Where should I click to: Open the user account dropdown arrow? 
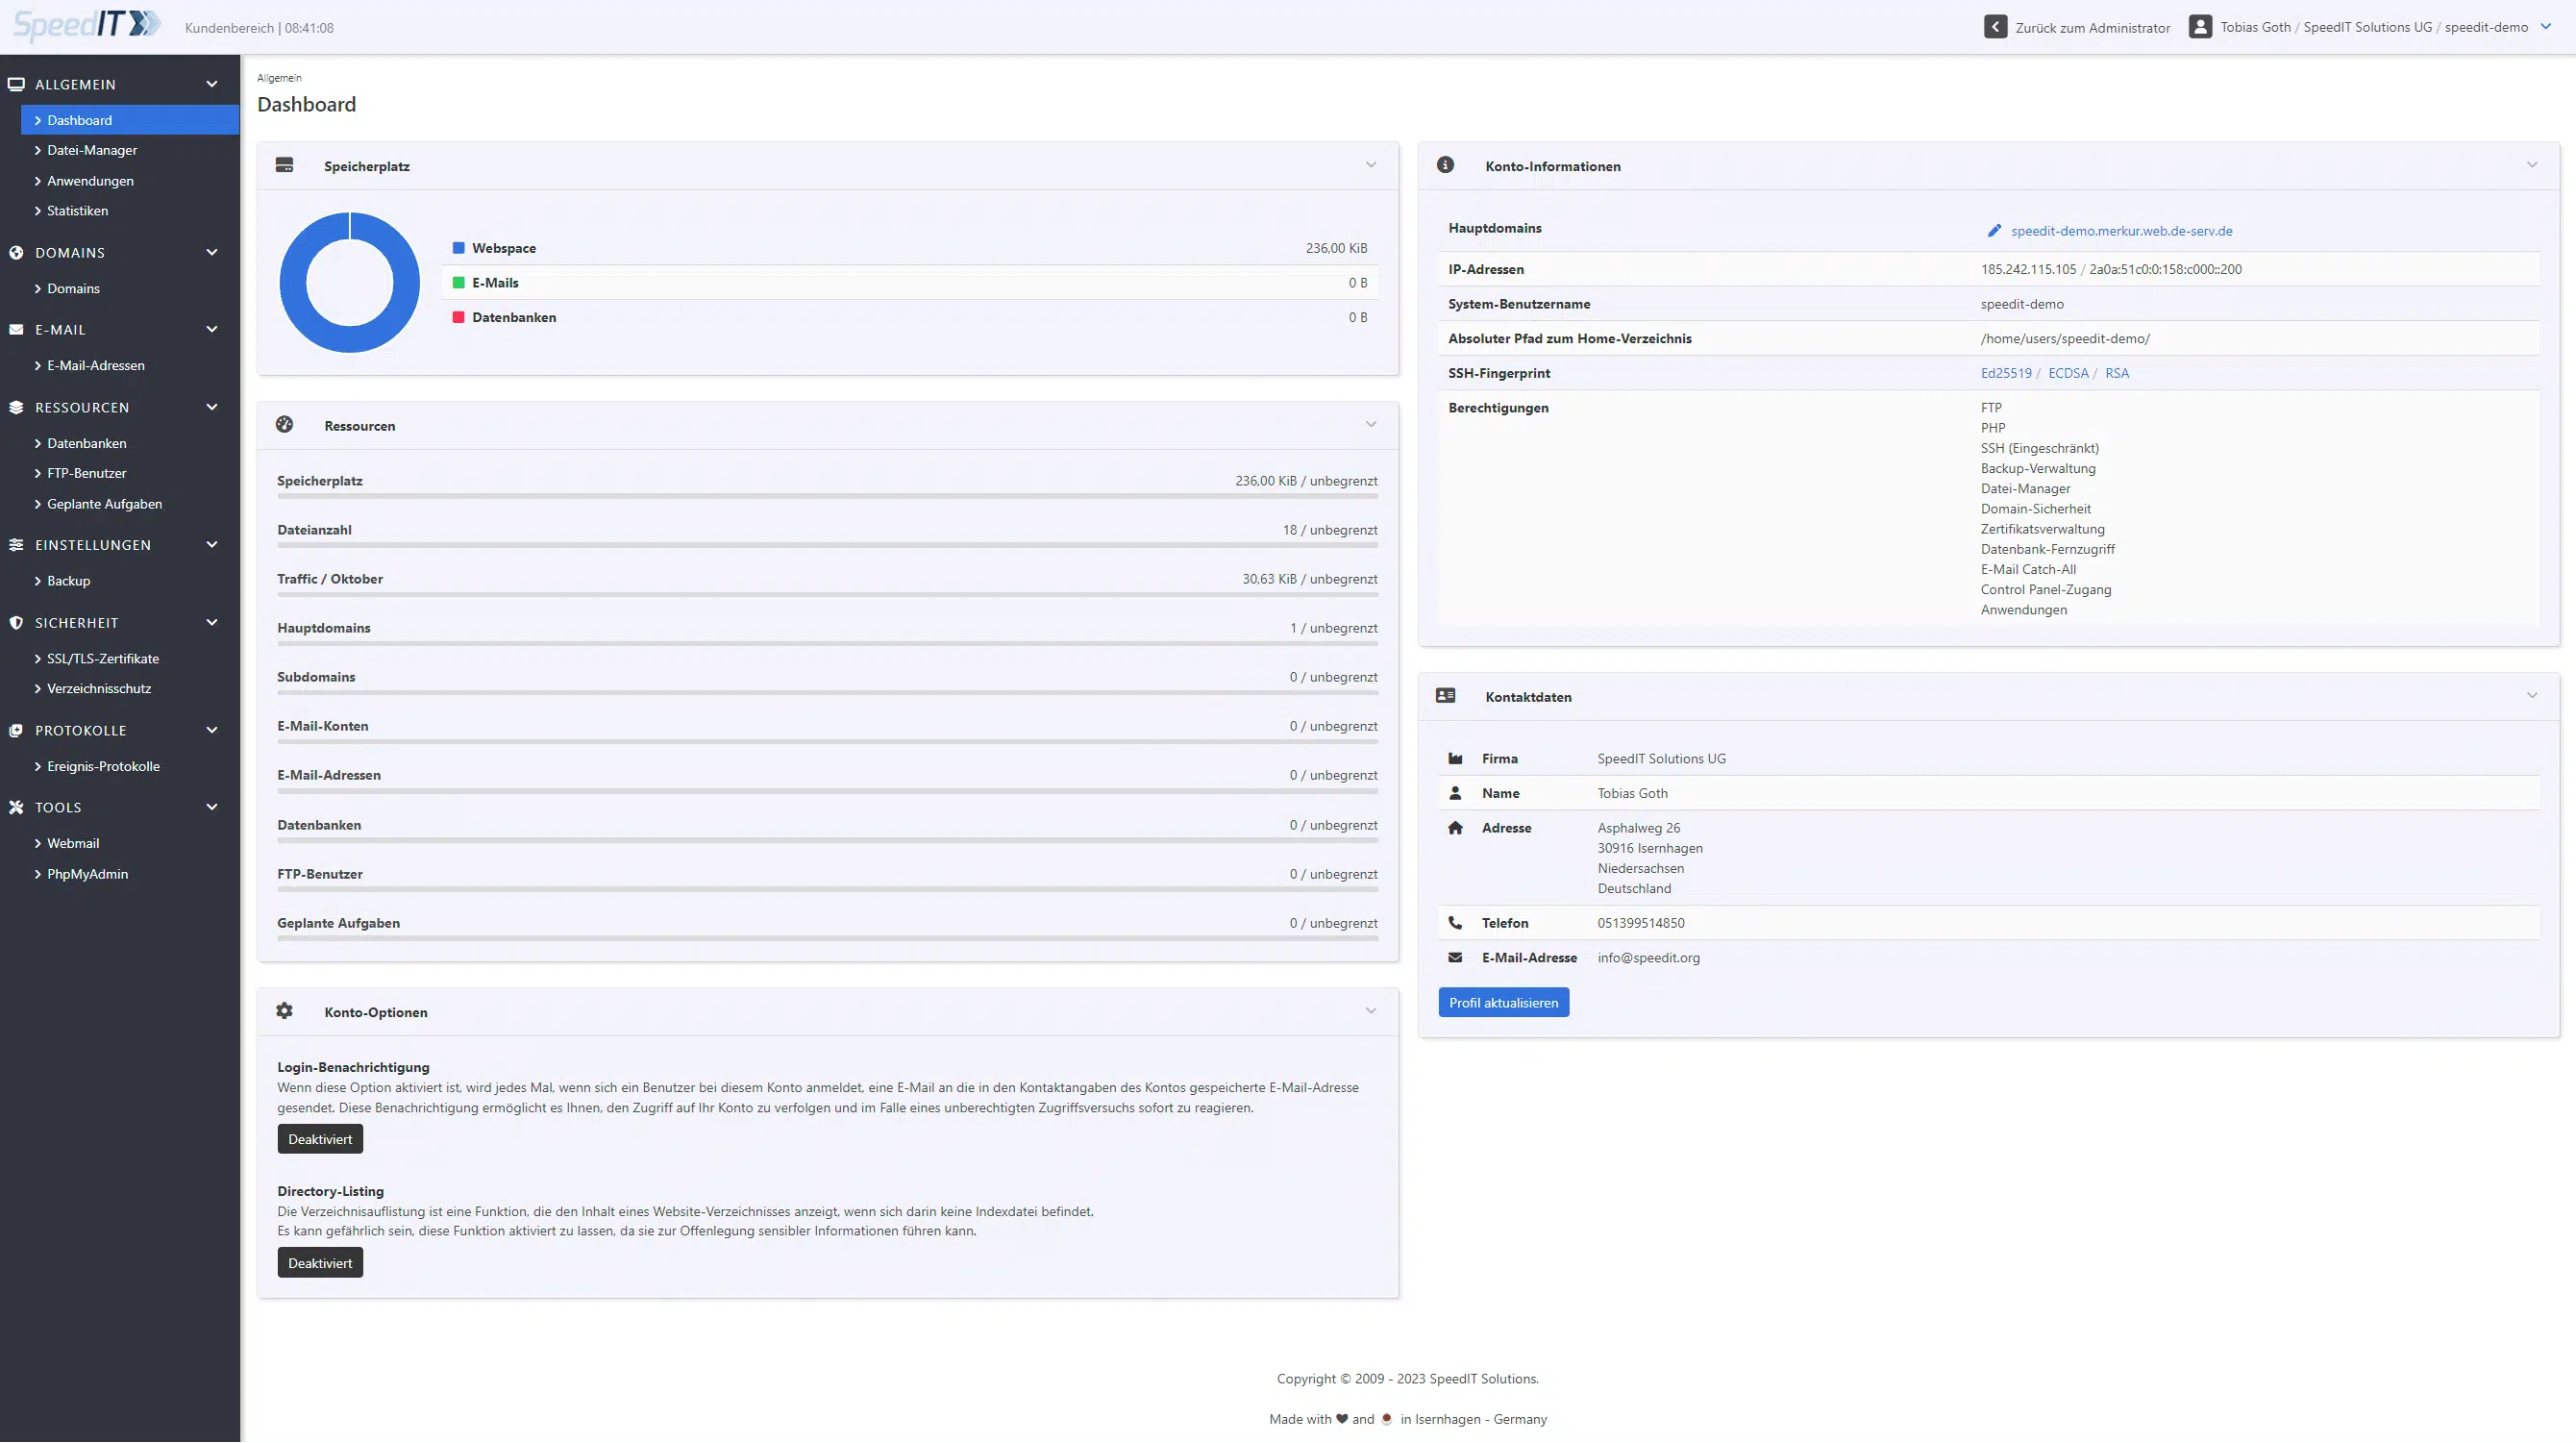[2546, 27]
